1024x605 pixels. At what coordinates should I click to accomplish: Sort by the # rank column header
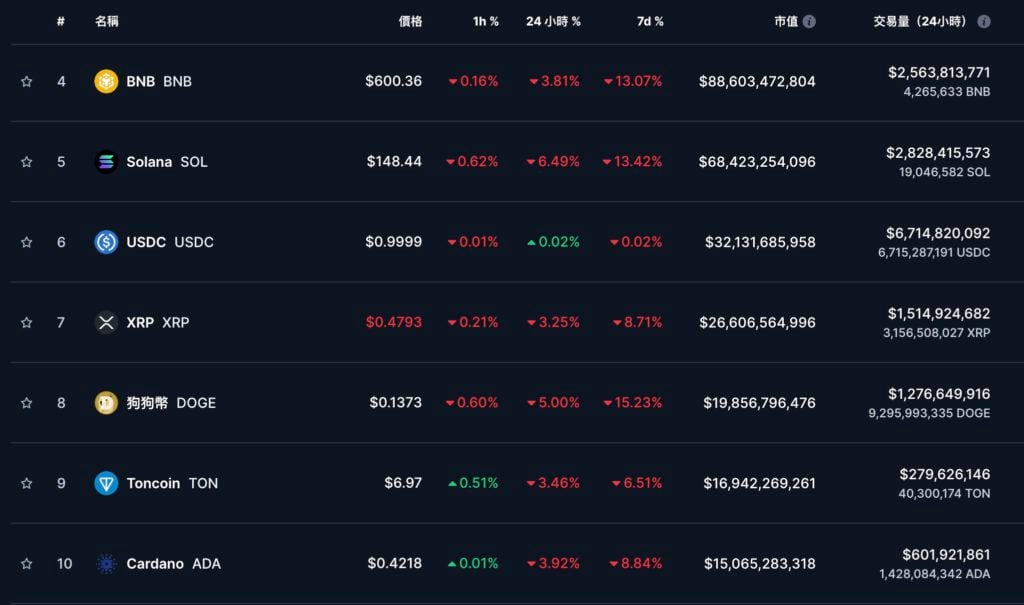pos(61,21)
